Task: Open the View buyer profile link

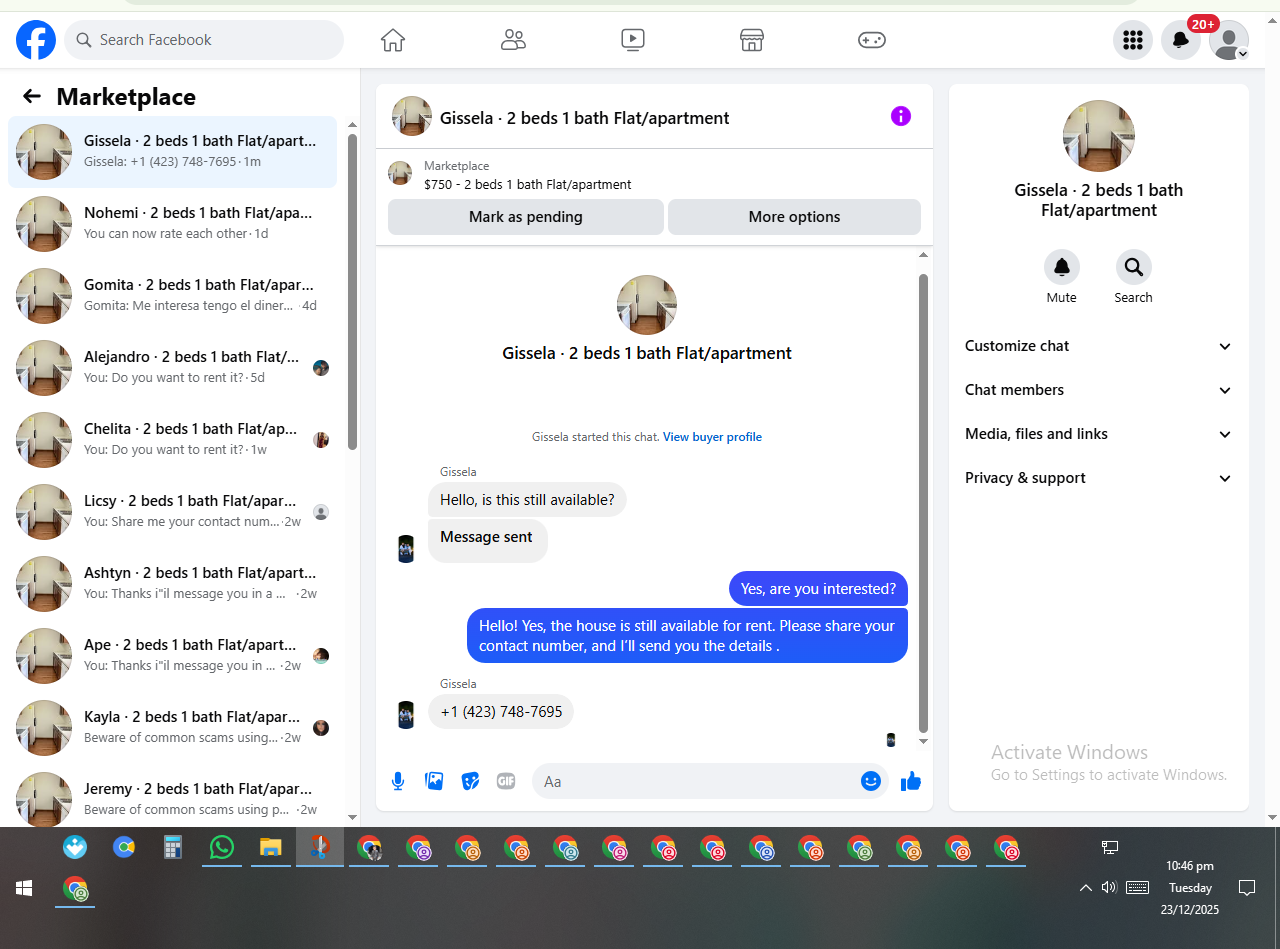Action: 712,437
